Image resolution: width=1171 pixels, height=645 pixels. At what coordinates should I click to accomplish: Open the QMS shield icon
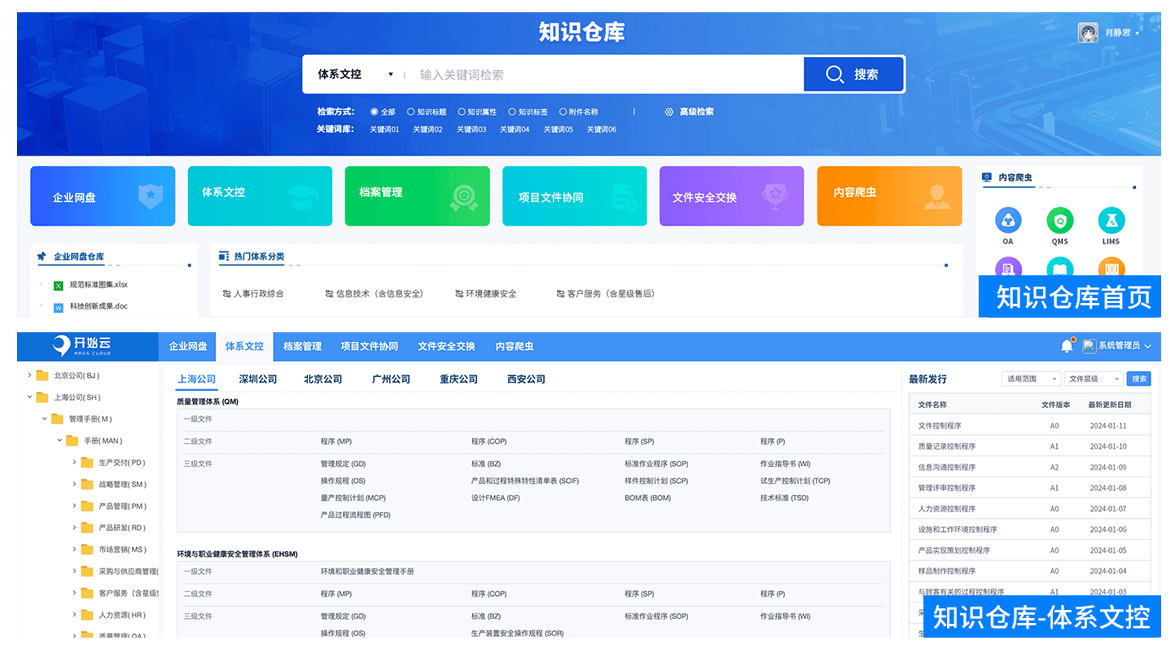click(x=1059, y=220)
